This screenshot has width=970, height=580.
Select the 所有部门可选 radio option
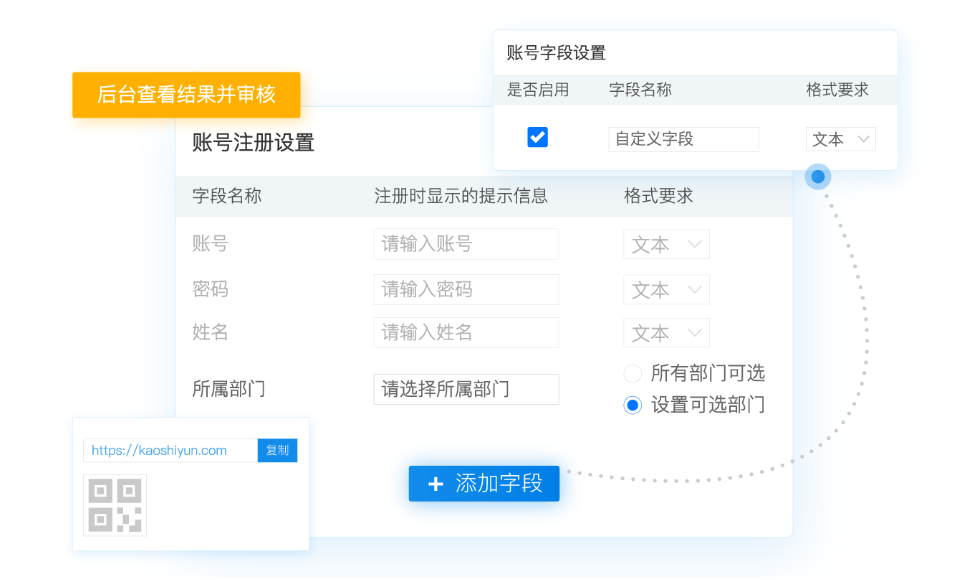[632, 374]
